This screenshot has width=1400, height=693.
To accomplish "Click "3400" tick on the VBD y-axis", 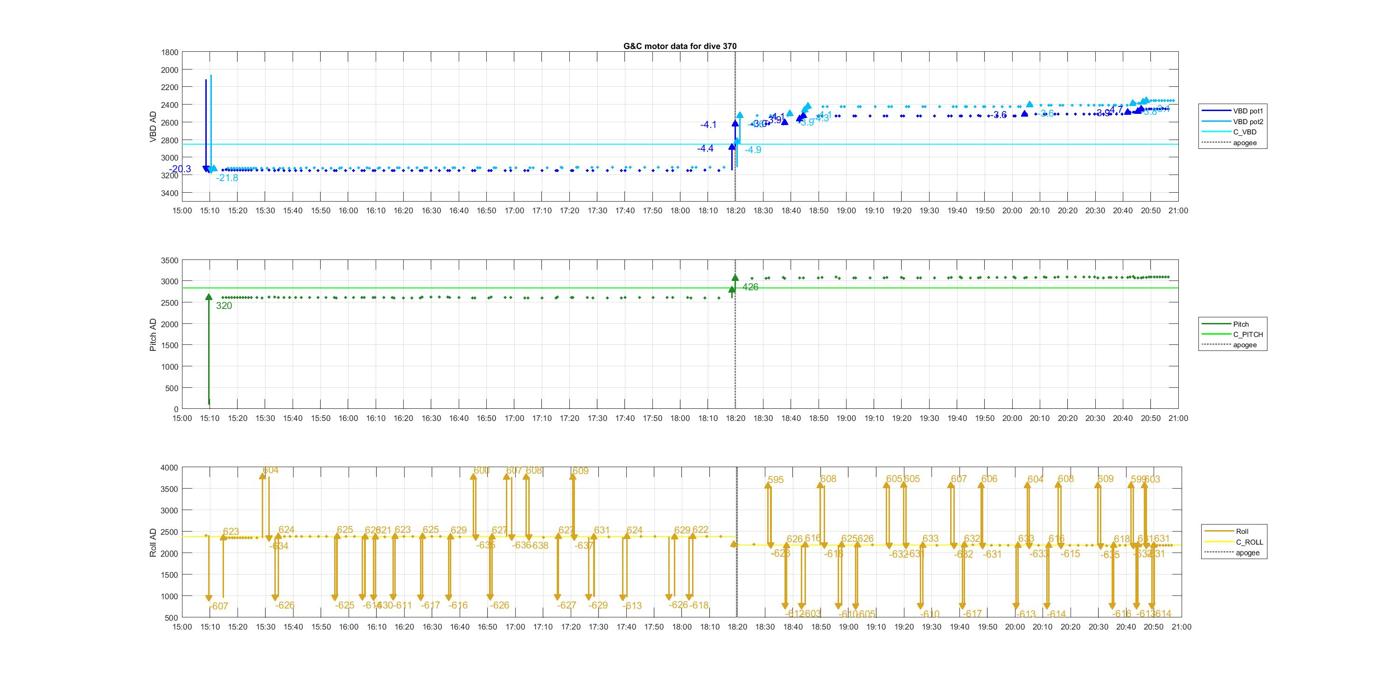I will pyautogui.click(x=170, y=193).
